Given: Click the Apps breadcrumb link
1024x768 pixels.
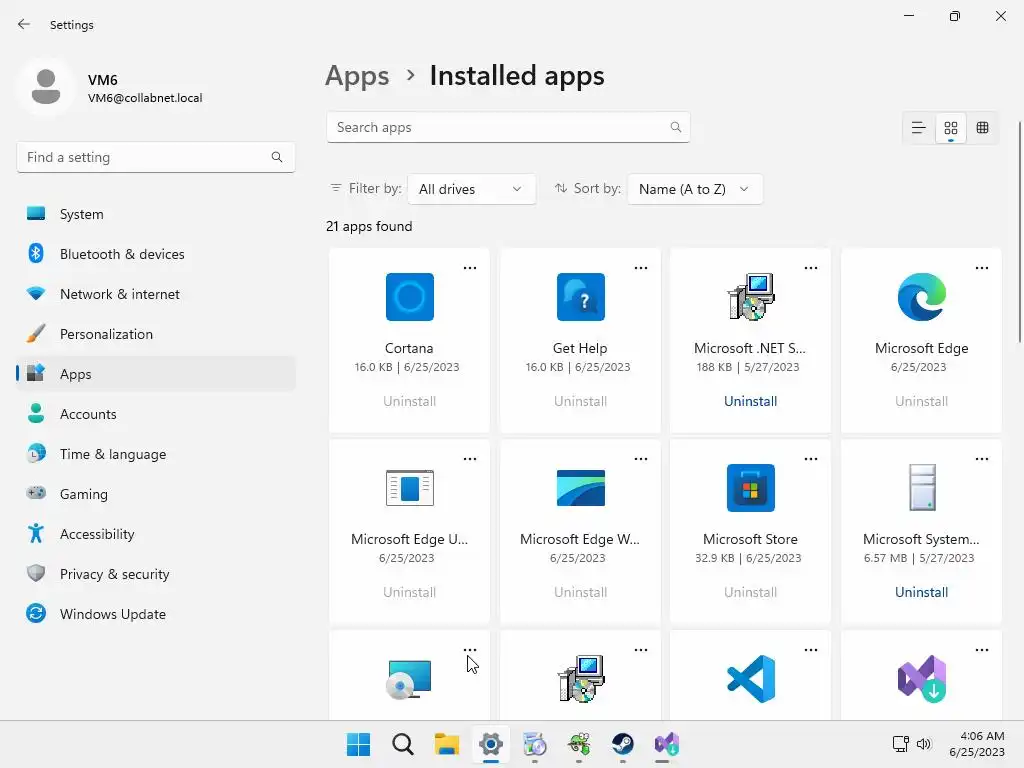Looking at the screenshot, I should tap(357, 76).
